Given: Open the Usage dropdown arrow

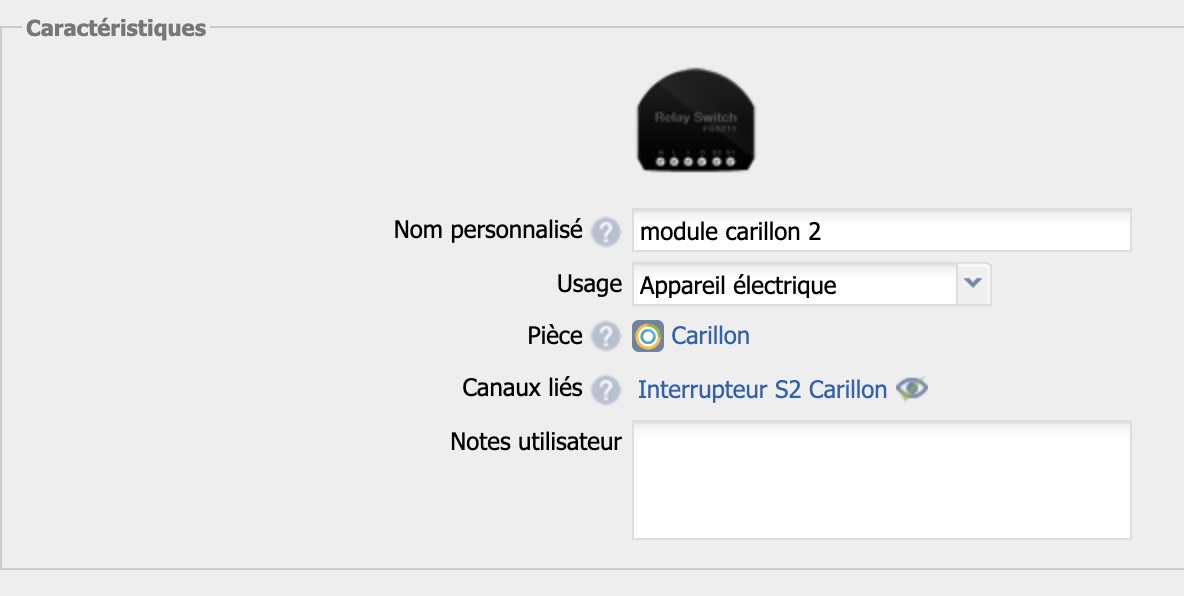Looking at the screenshot, I should (974, 285).
